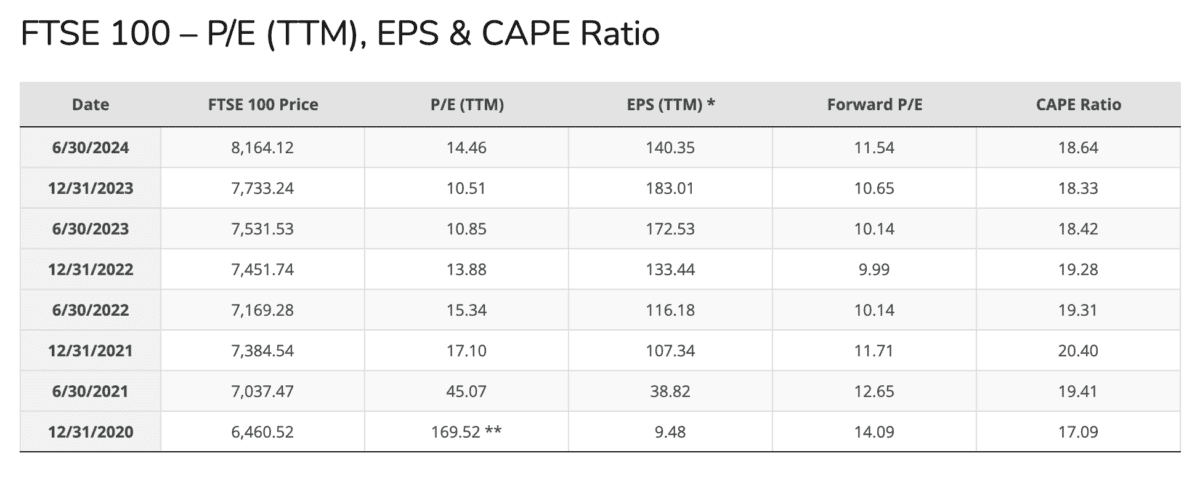1200x485 pixels.
Task: Click the FTSE price value 8,164.12
Action: pyautogui.click(x=262, y=147)
